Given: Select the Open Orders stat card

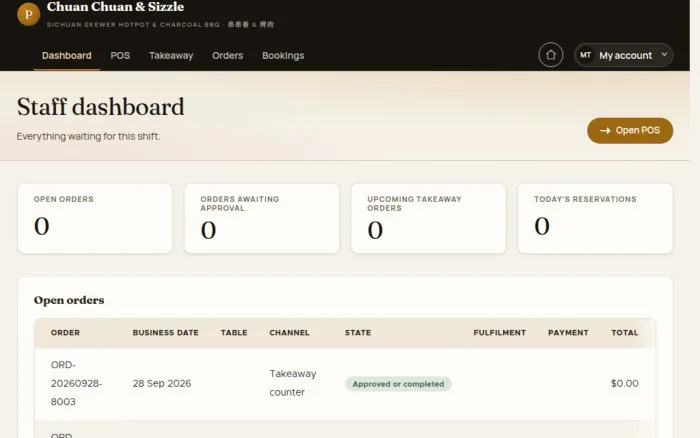Looking at the screenshot, I should pos(95,218).
